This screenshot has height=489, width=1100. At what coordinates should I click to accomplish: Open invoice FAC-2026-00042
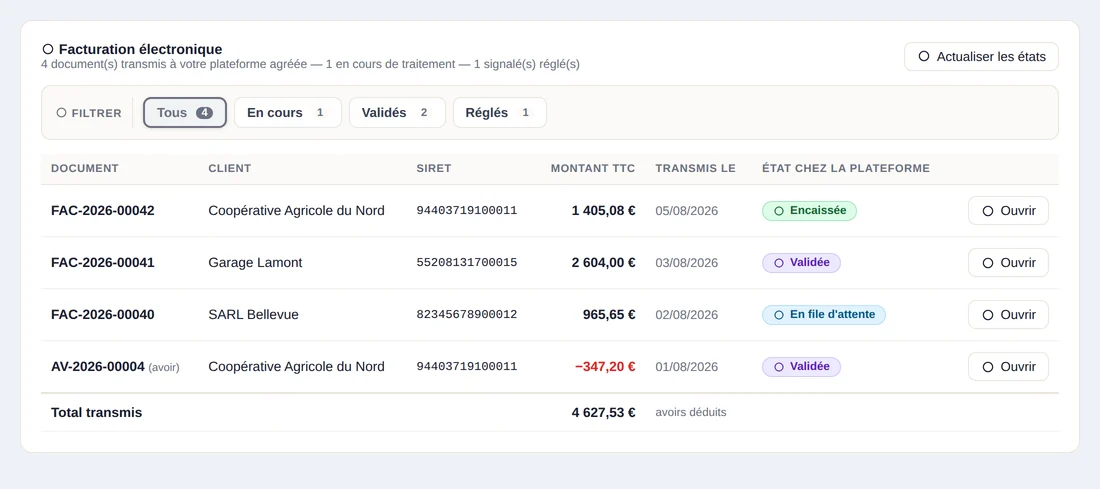[1008, 210]
